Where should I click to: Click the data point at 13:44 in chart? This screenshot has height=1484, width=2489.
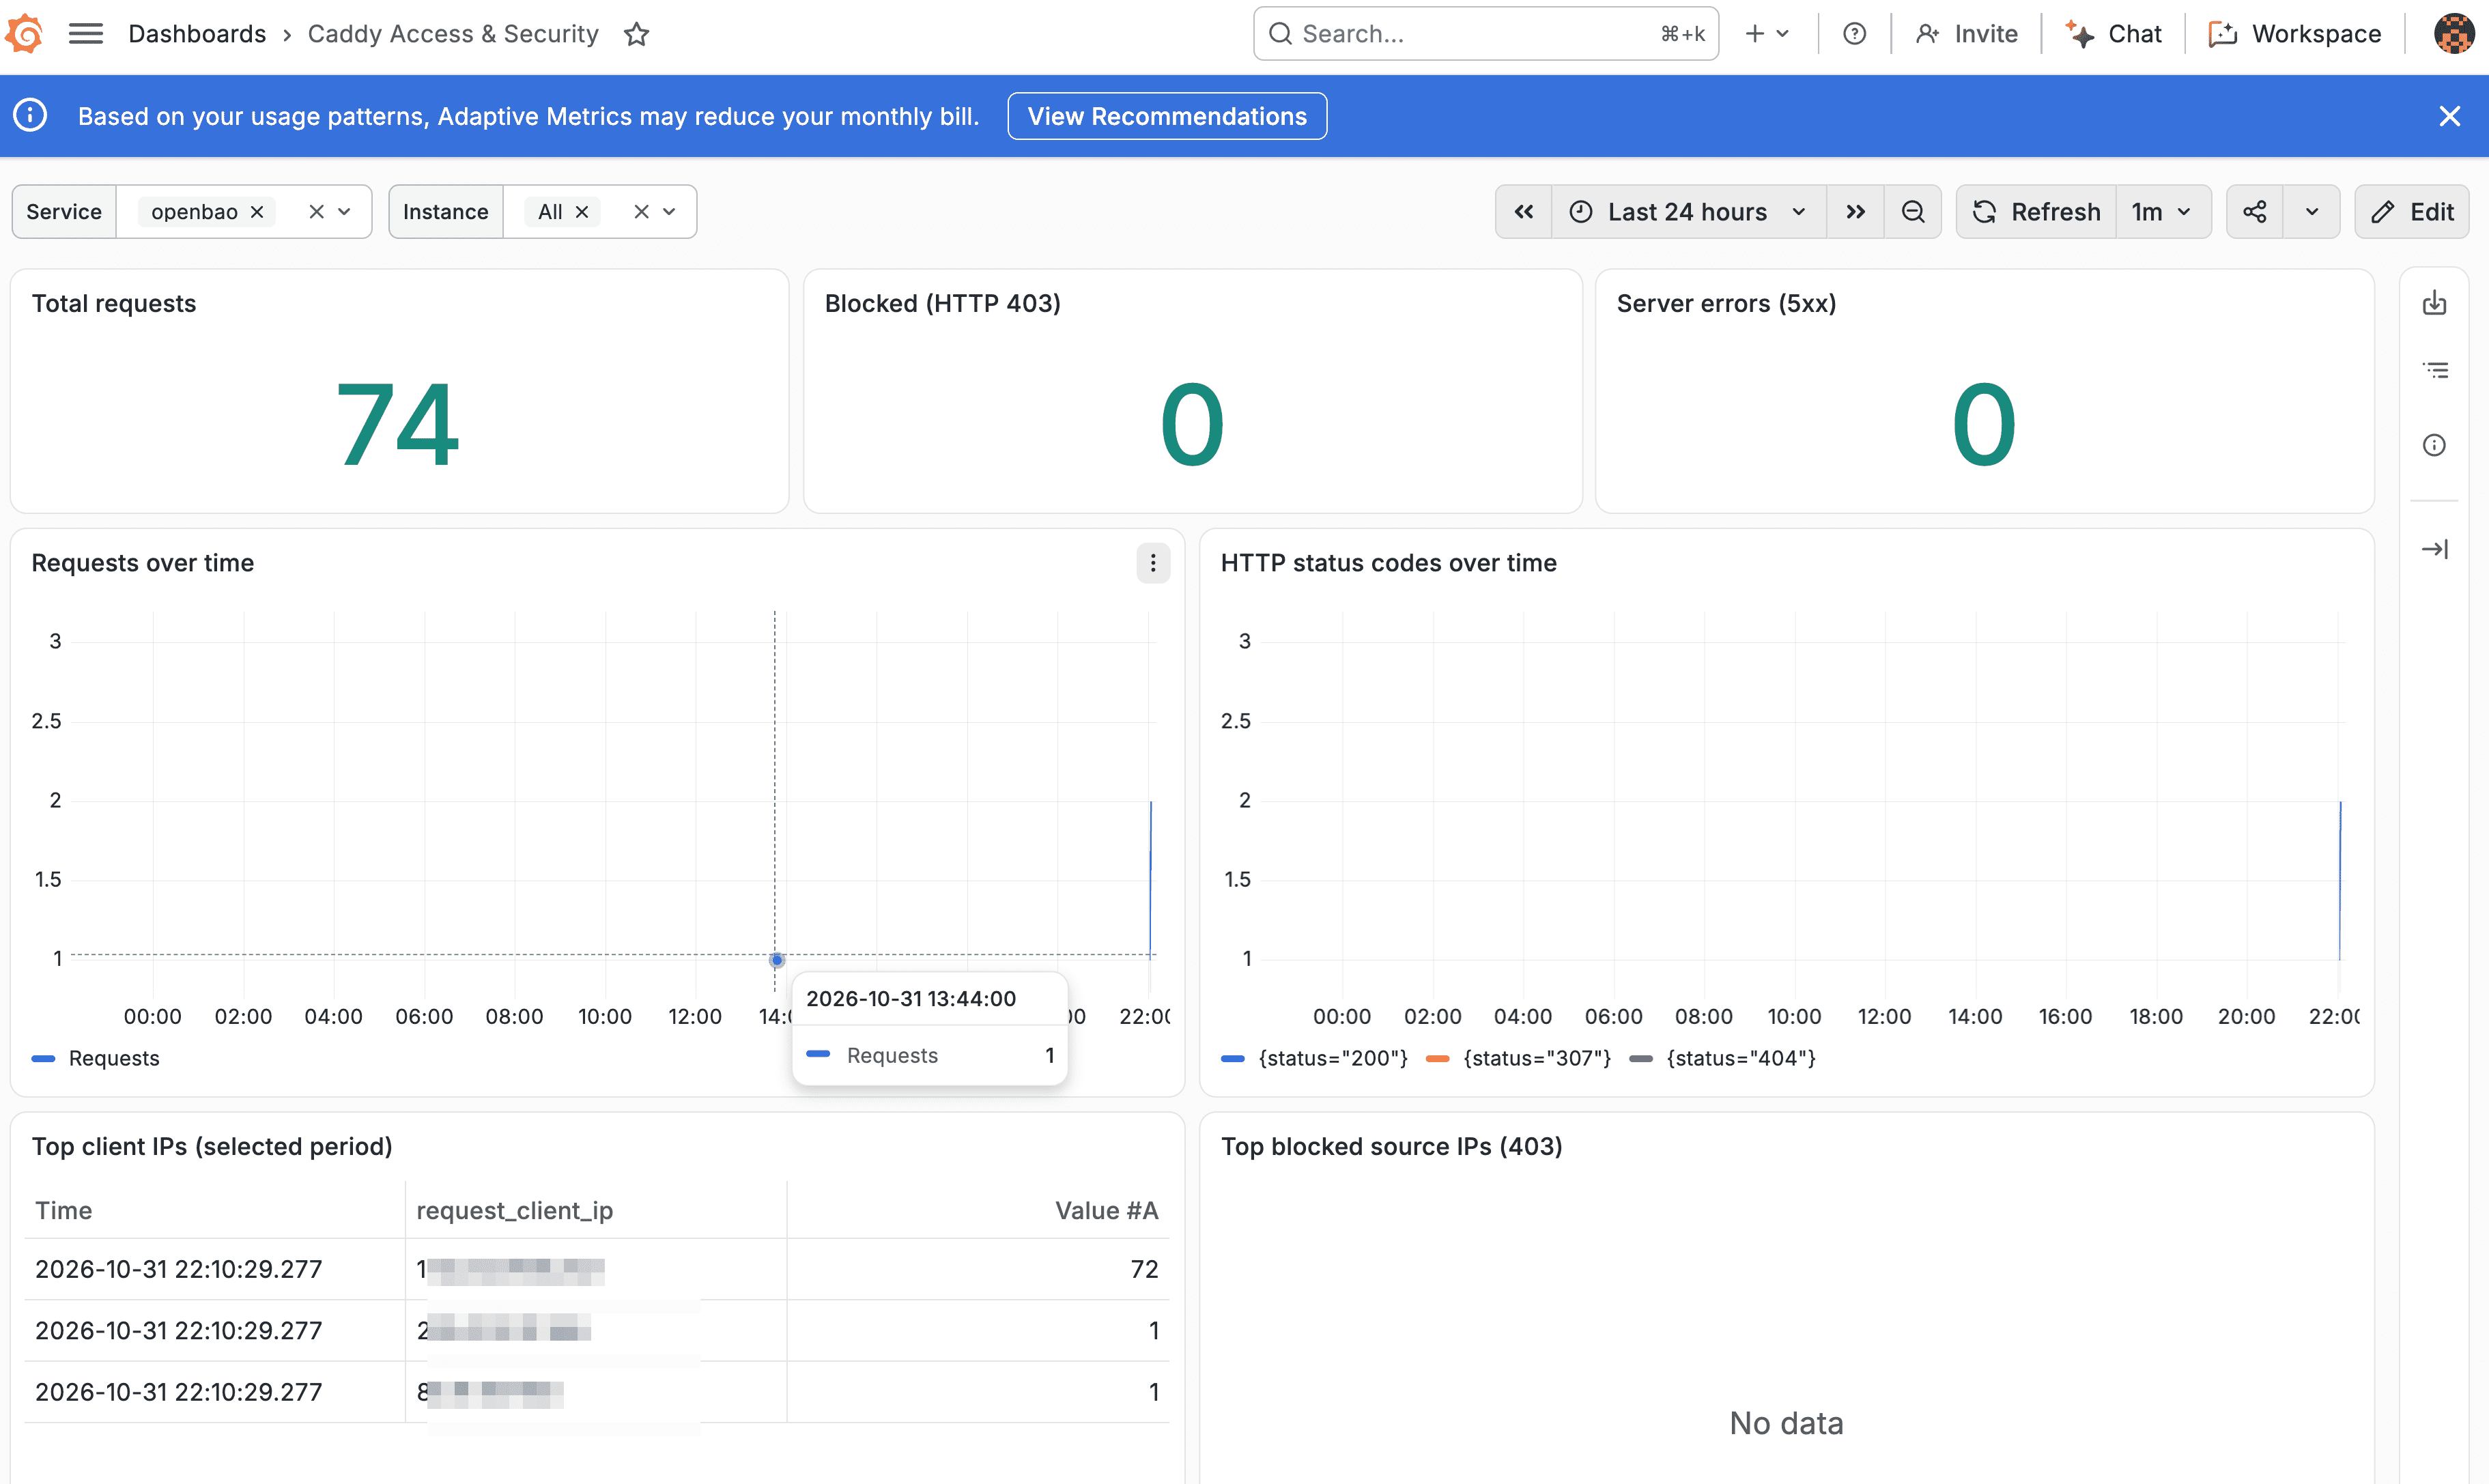pyautogui.click(x=776, y=960)
